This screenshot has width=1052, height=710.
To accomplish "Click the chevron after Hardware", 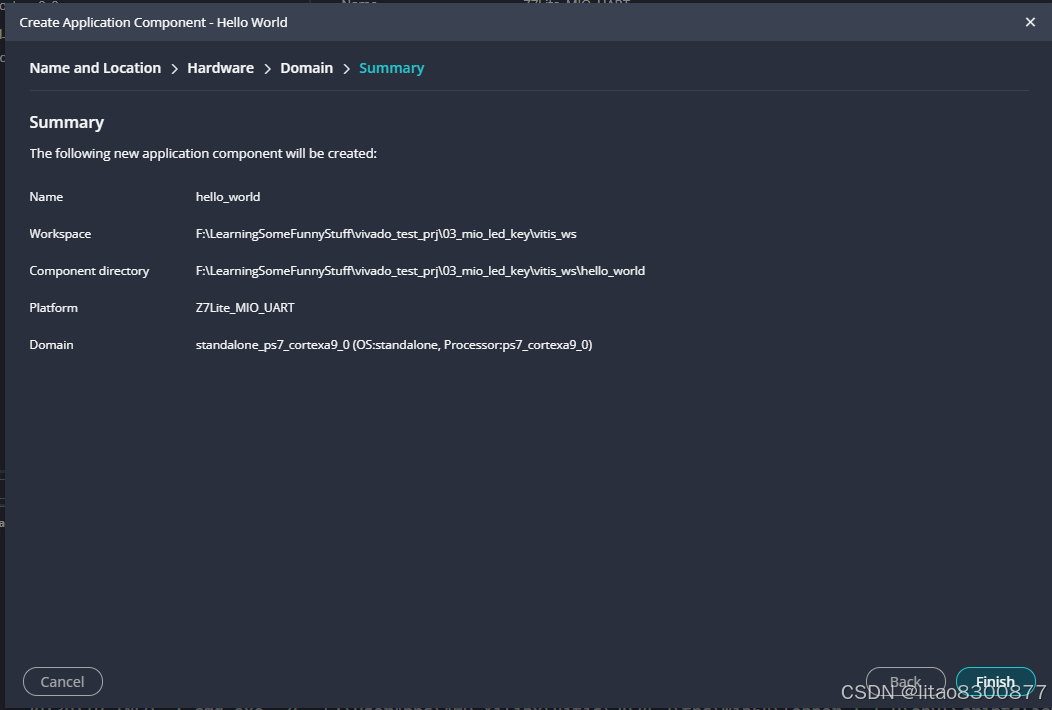I will point(267,68).
